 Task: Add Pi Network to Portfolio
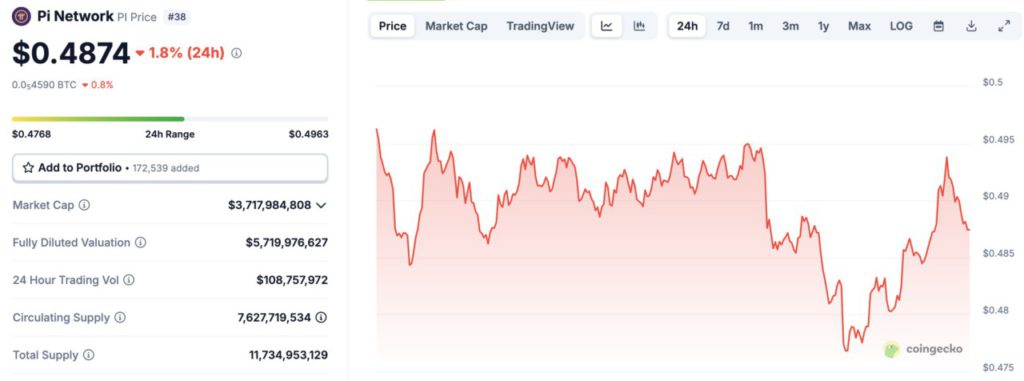pos(170,168)
